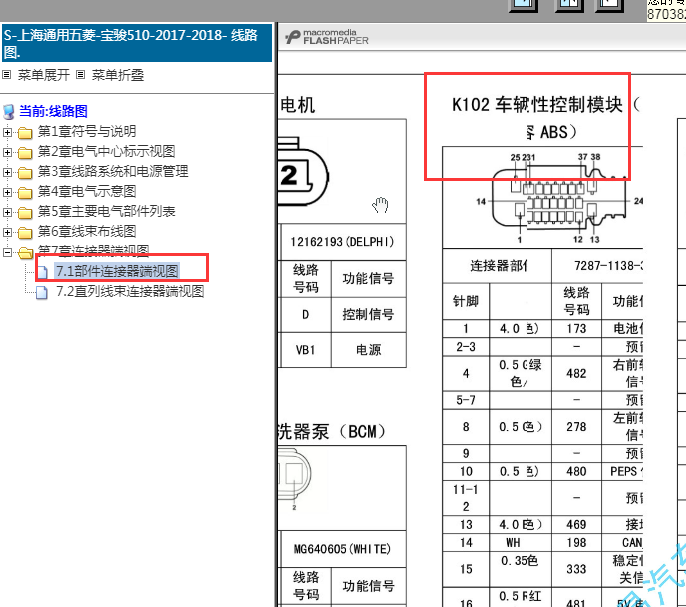Click the folder icon of 第3章线路系统和电源管理

[x=25, y=172]
